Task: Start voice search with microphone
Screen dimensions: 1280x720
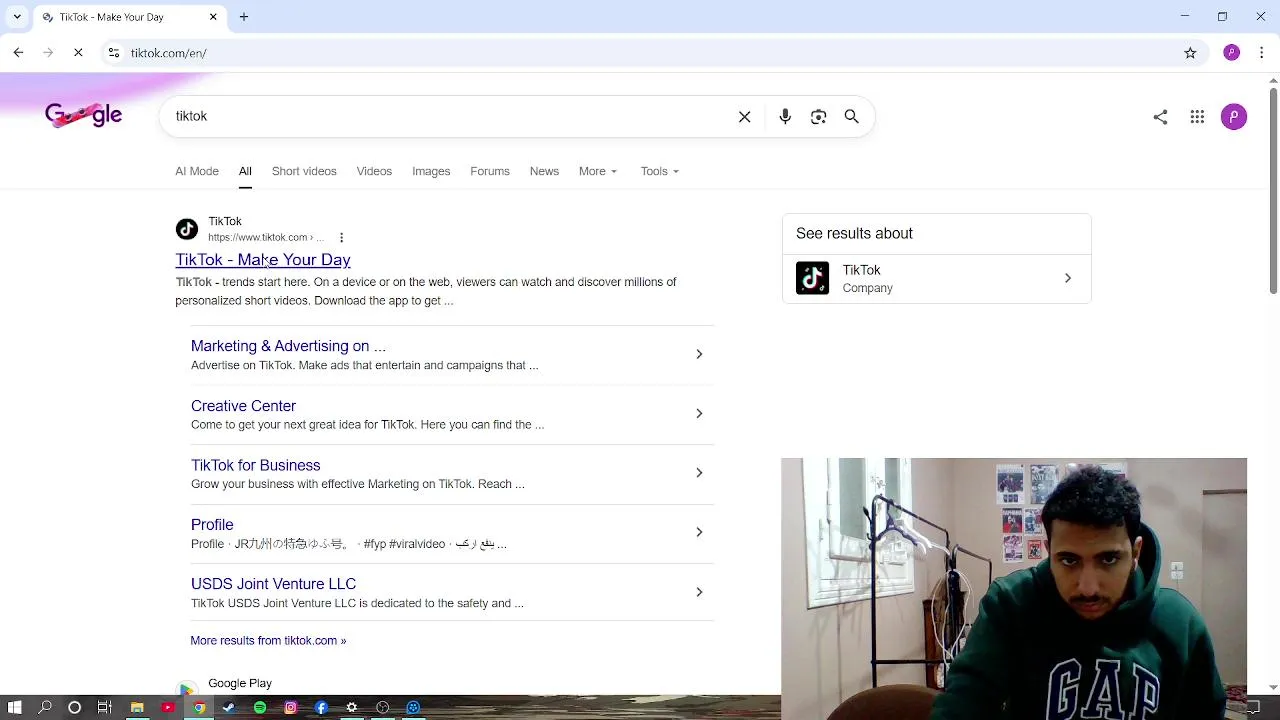Action: (x=785, y=117)
